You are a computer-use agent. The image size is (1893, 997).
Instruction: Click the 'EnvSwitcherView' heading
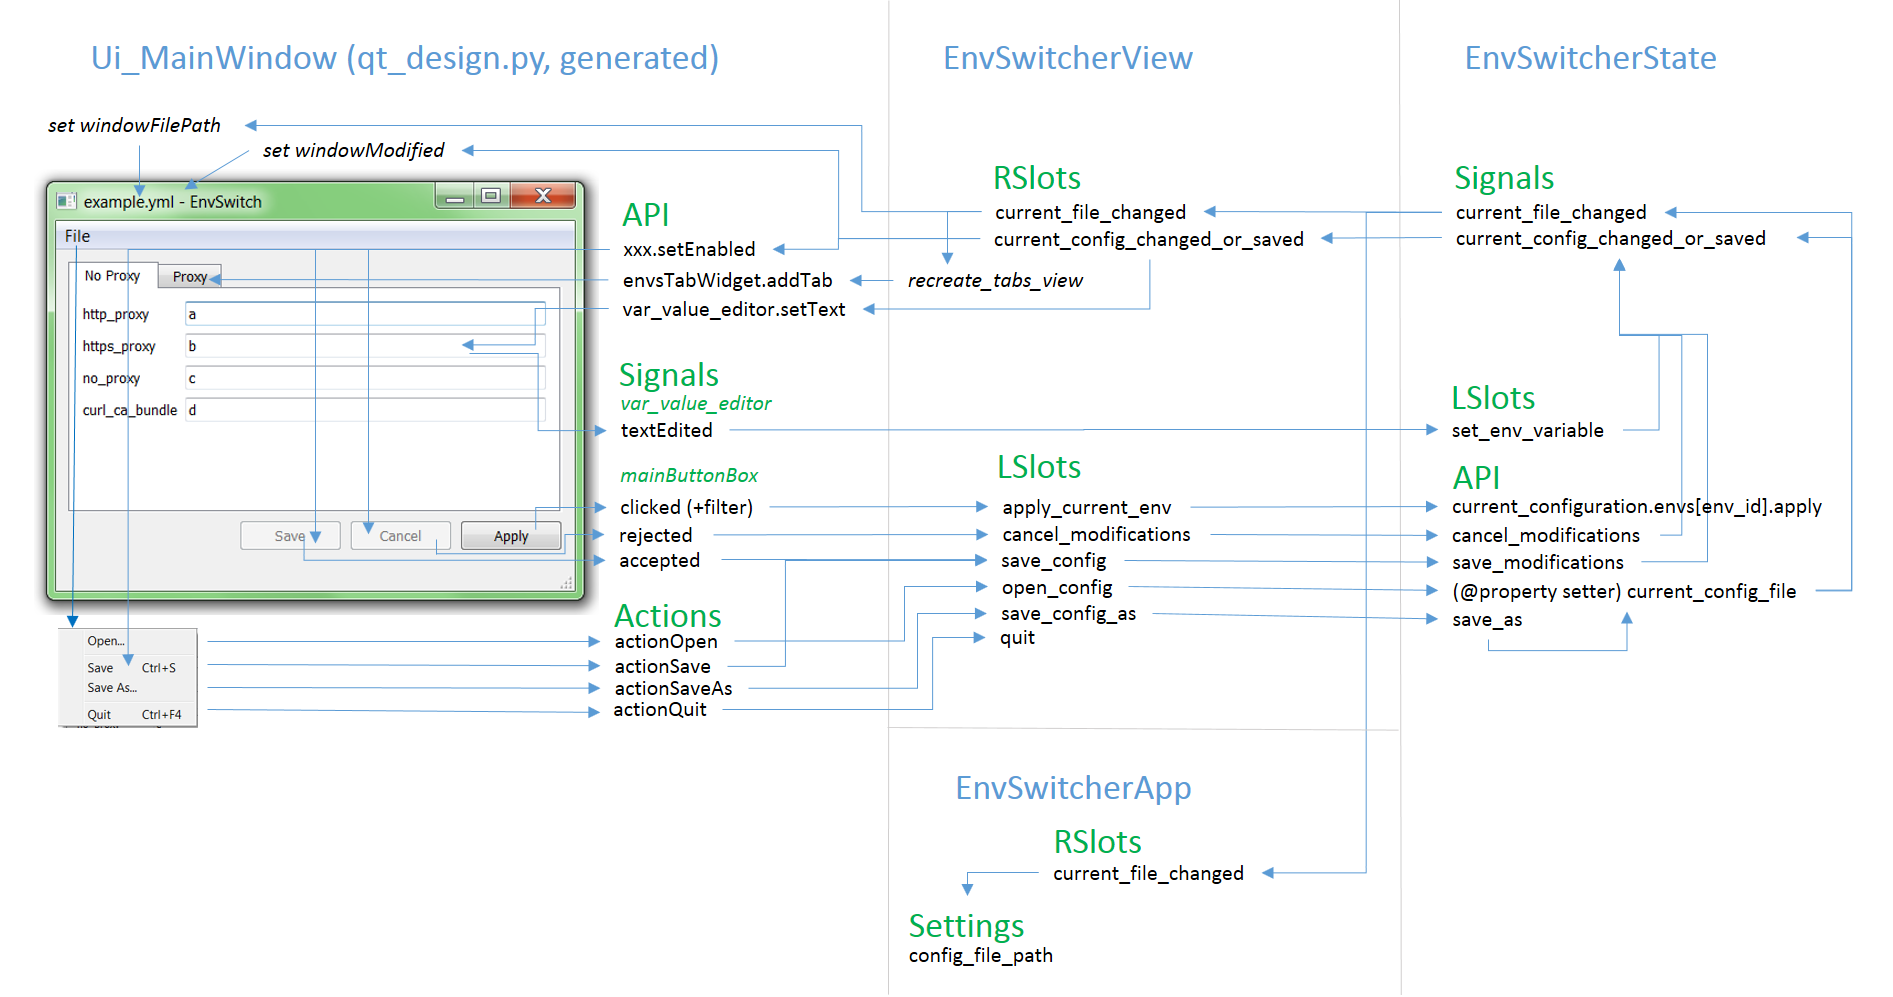point(1068,58)
